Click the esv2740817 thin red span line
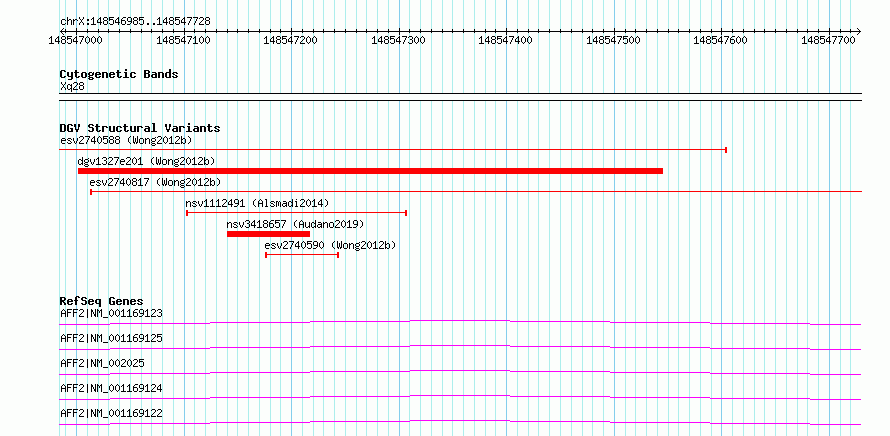The height and width of the screenshot is (436, 890). tap(476, 192)
